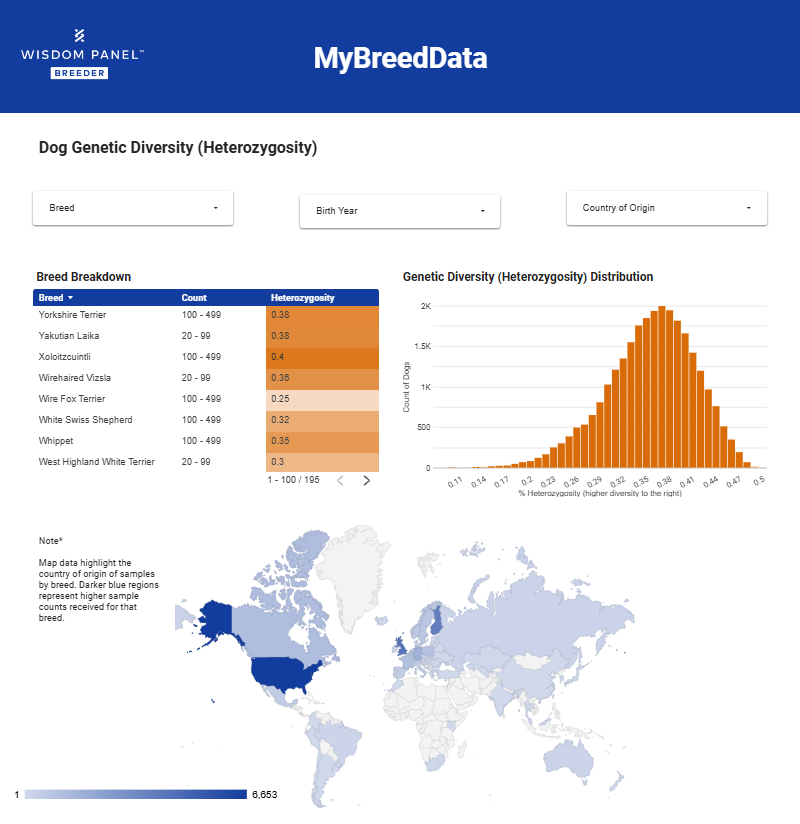
Task: Select the Yorkshire Terrier row
Action: (206, 315)
